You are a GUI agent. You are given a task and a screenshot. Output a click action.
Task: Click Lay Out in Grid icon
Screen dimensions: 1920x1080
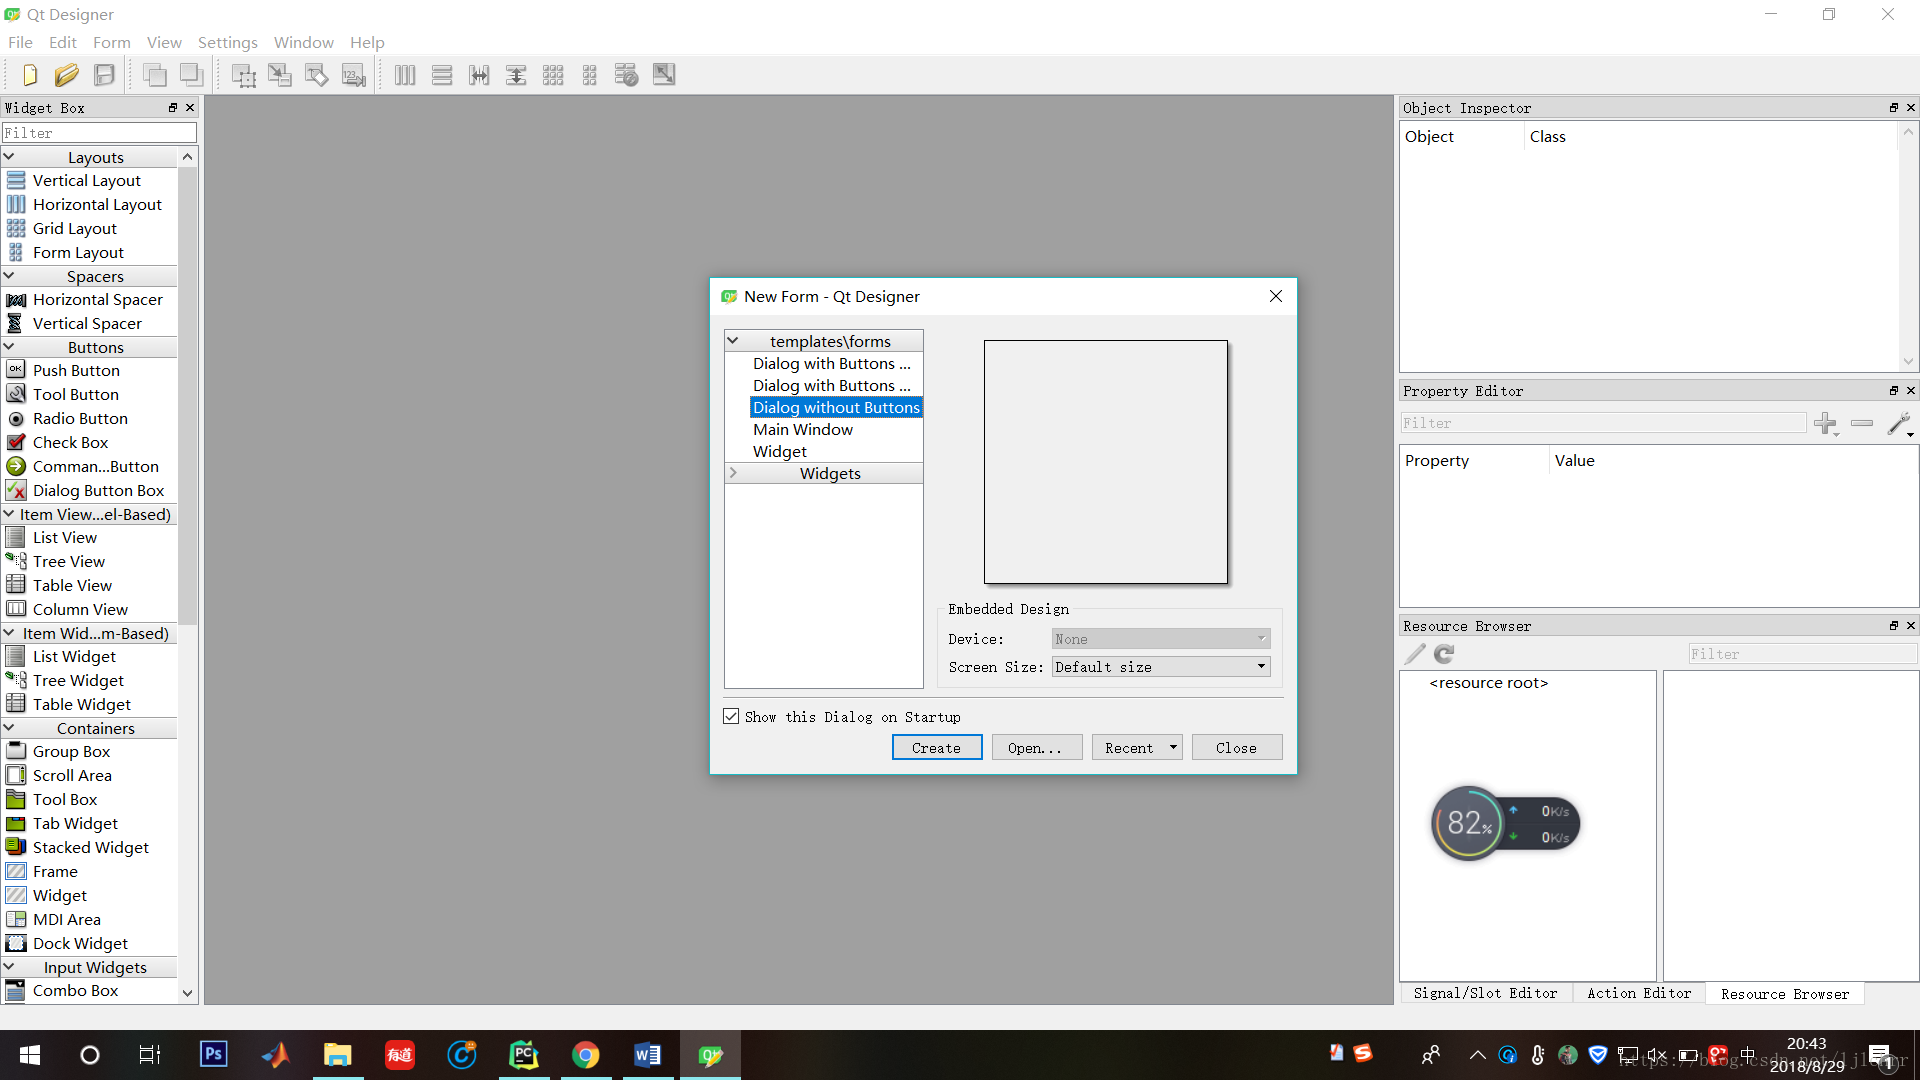tap(553, 75)
